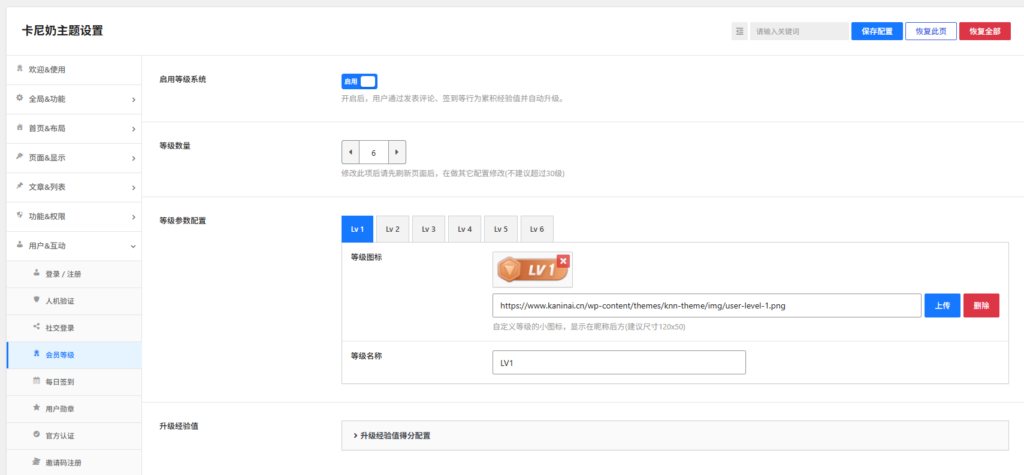Open the 社交登录 settings page
This screenshot has width=1024, height=475.
coord(74,328)
